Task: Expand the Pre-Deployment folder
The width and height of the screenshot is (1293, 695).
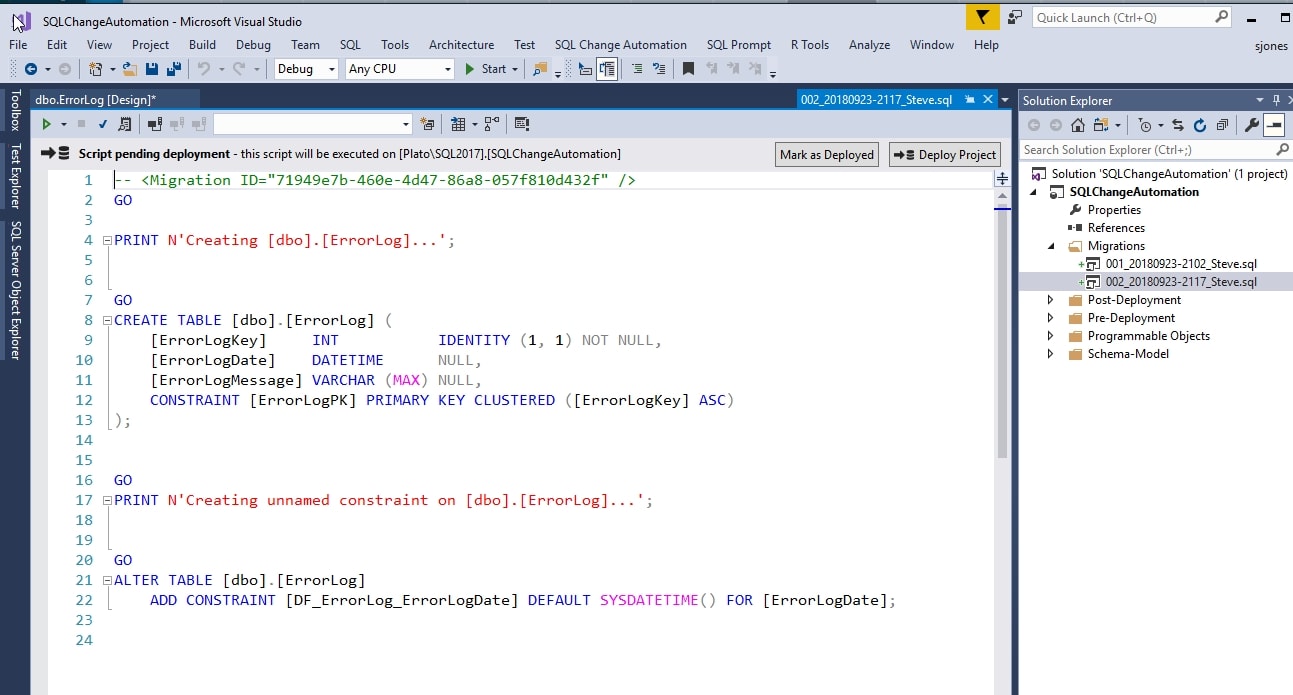Action: coord(1050,318)
